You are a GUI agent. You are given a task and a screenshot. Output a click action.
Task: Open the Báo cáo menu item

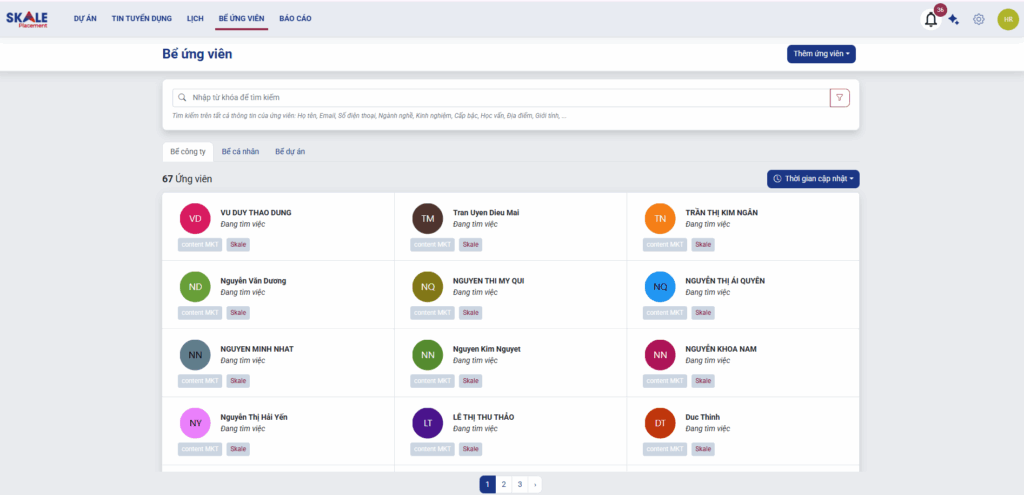point(295,18)
